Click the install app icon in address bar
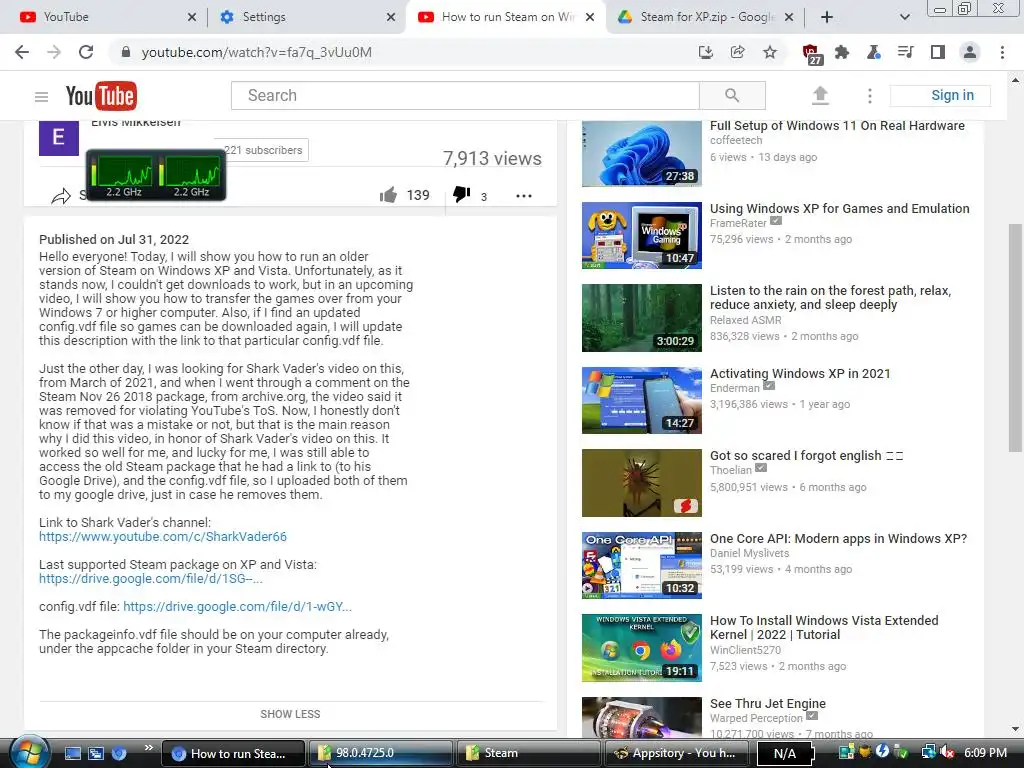This screenshot has height=768, width=1024. [705, 52]
